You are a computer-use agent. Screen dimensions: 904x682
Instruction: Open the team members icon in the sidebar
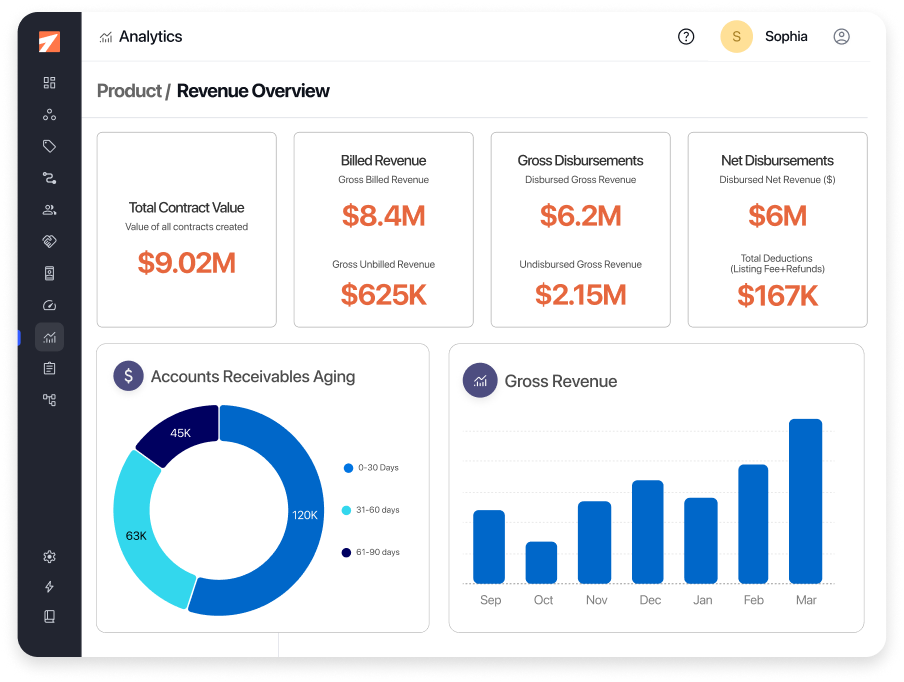(x=49, y=209)
